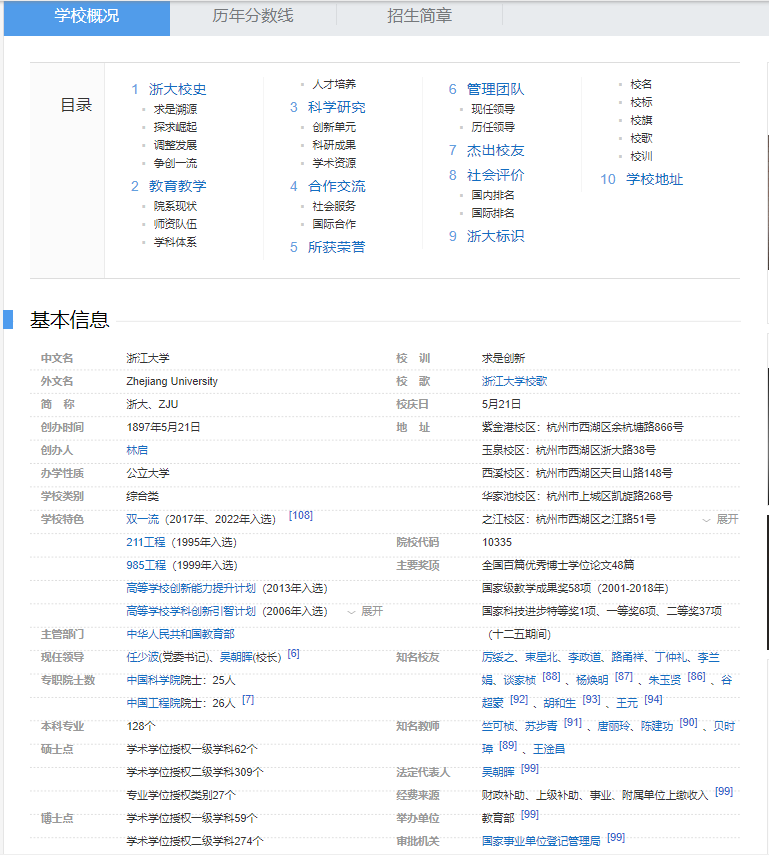Go to 学科体系 subsection

[175, 242]
